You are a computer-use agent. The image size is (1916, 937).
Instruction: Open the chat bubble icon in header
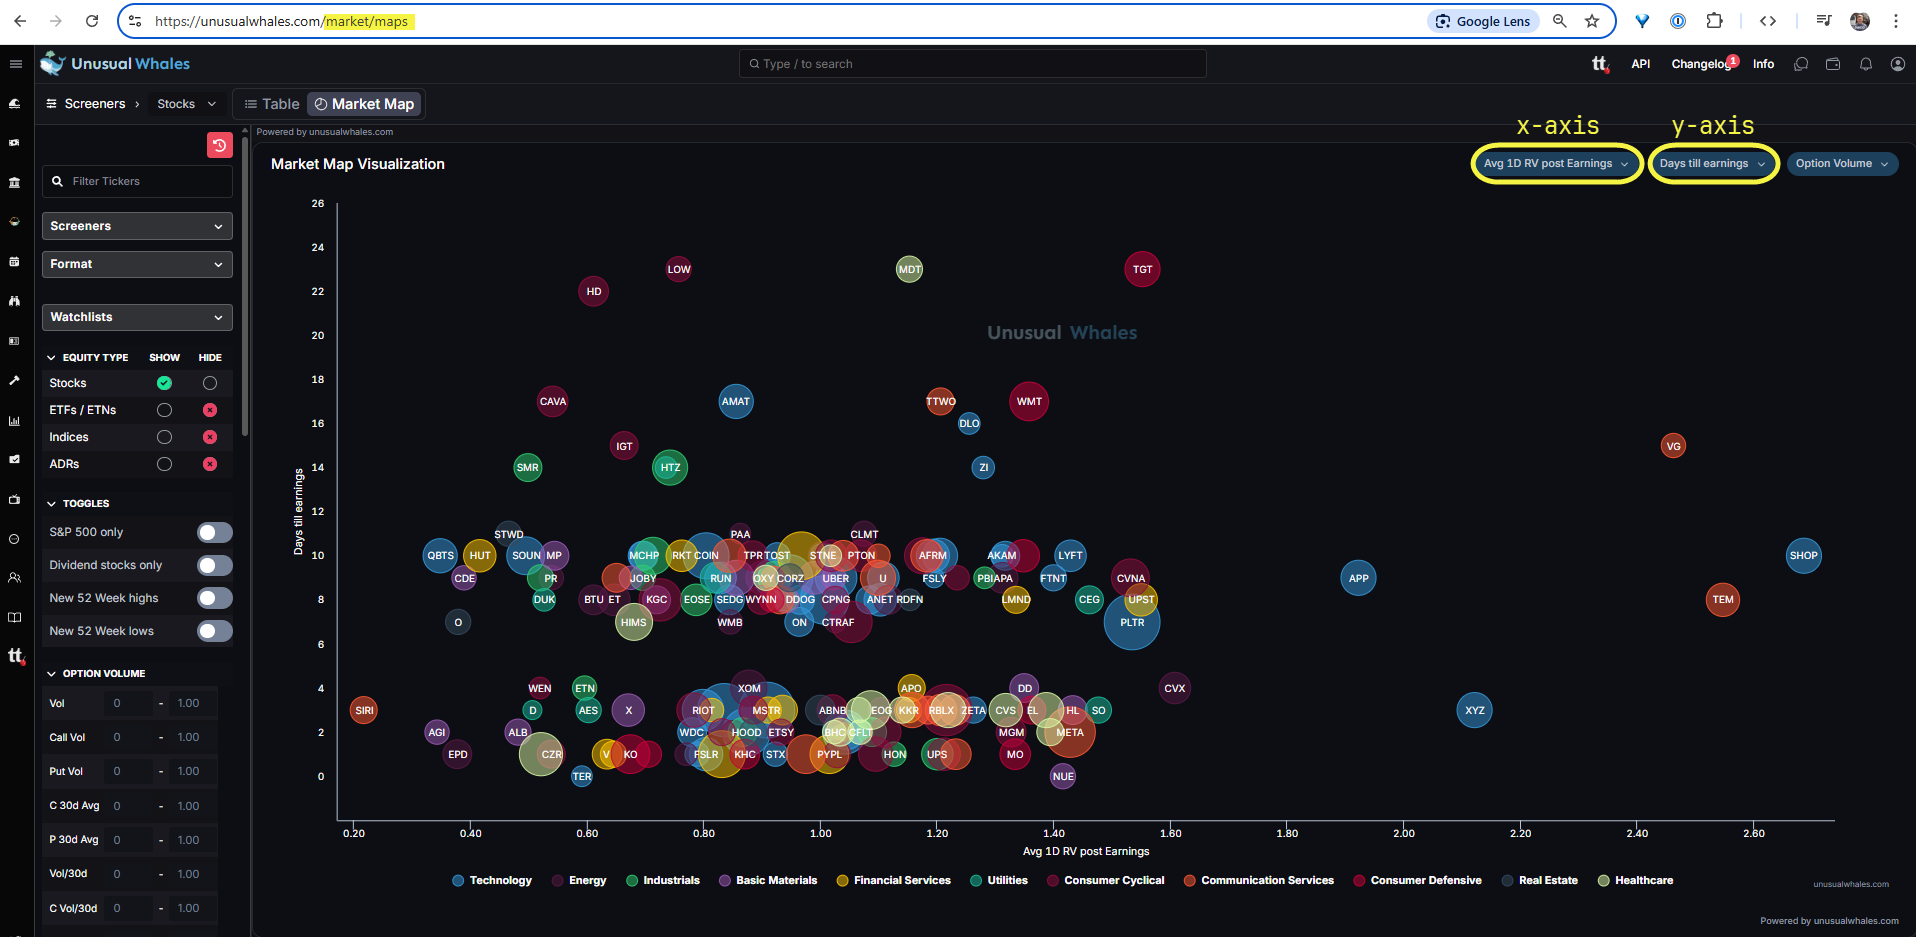pos(1801,64)
